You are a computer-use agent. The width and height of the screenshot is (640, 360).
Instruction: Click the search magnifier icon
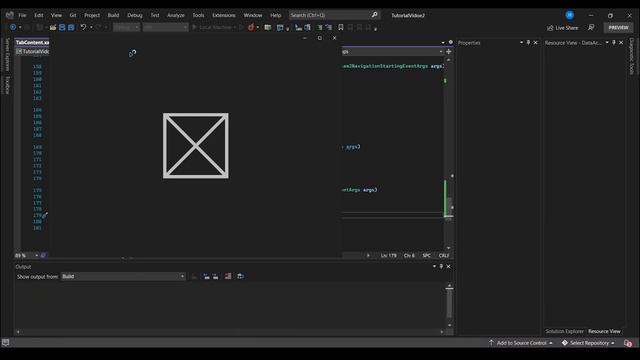[x=374, y=15]
